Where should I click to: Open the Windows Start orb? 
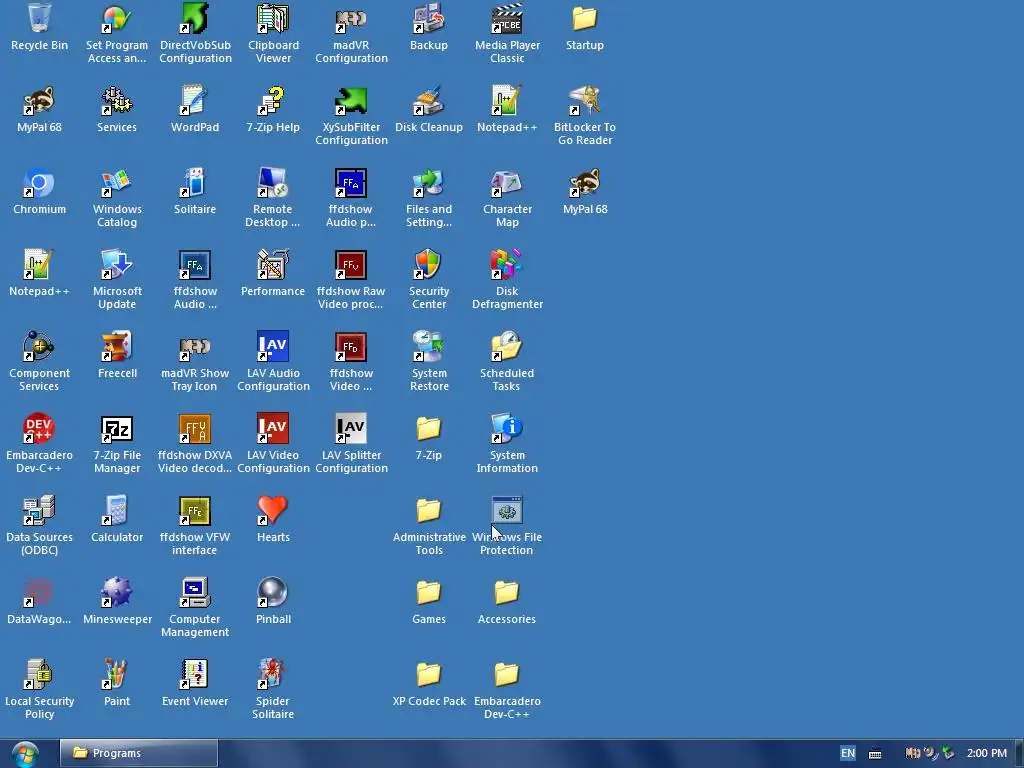tap(25, 754)
